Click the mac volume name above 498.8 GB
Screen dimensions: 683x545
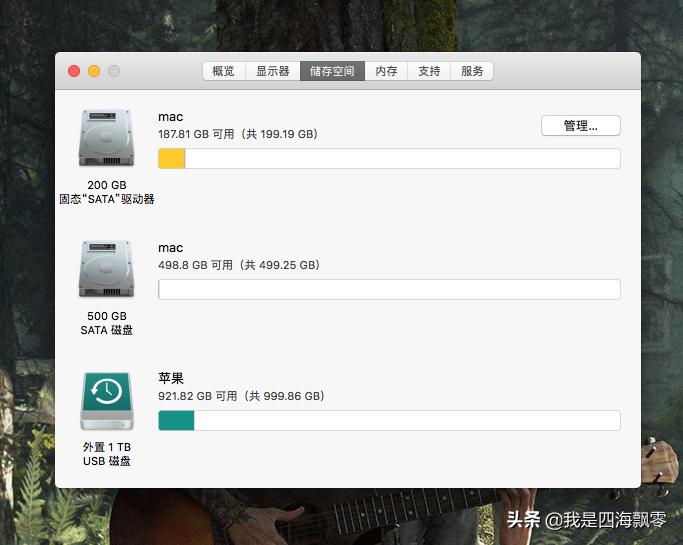[170, 248]
